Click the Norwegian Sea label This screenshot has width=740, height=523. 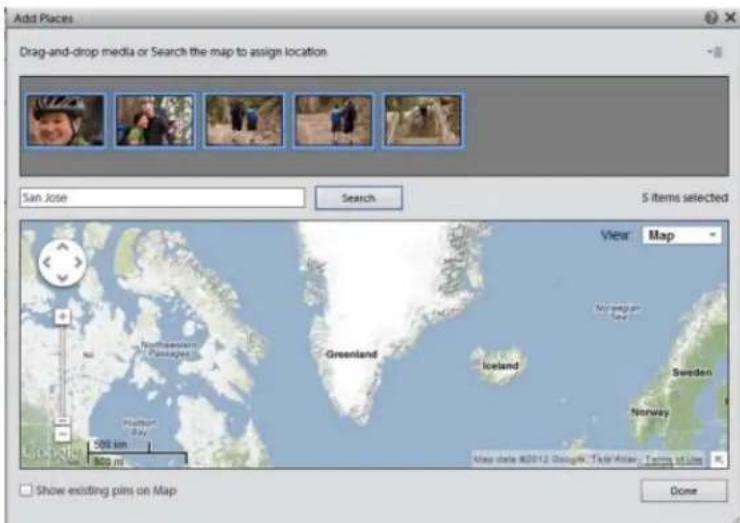618,312
